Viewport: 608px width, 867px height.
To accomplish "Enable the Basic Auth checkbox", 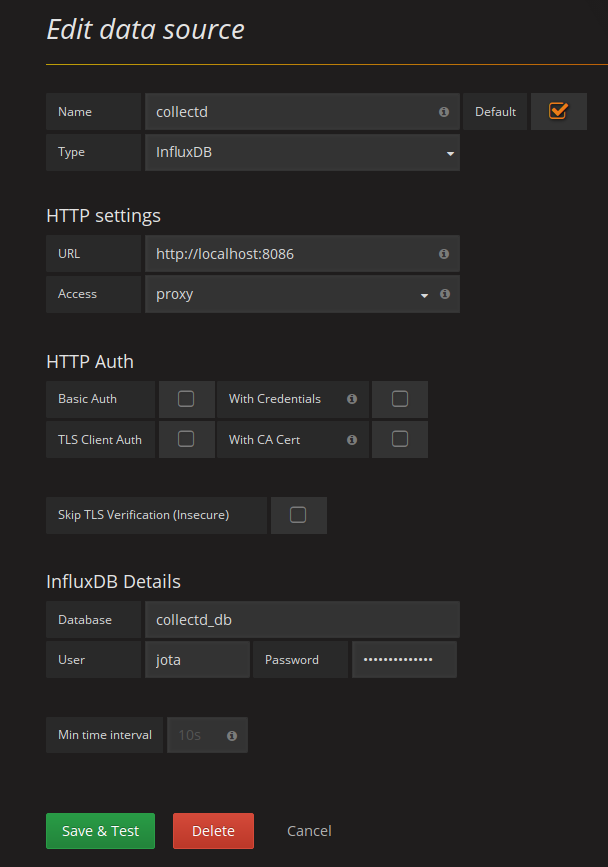I will coord(186,399).
